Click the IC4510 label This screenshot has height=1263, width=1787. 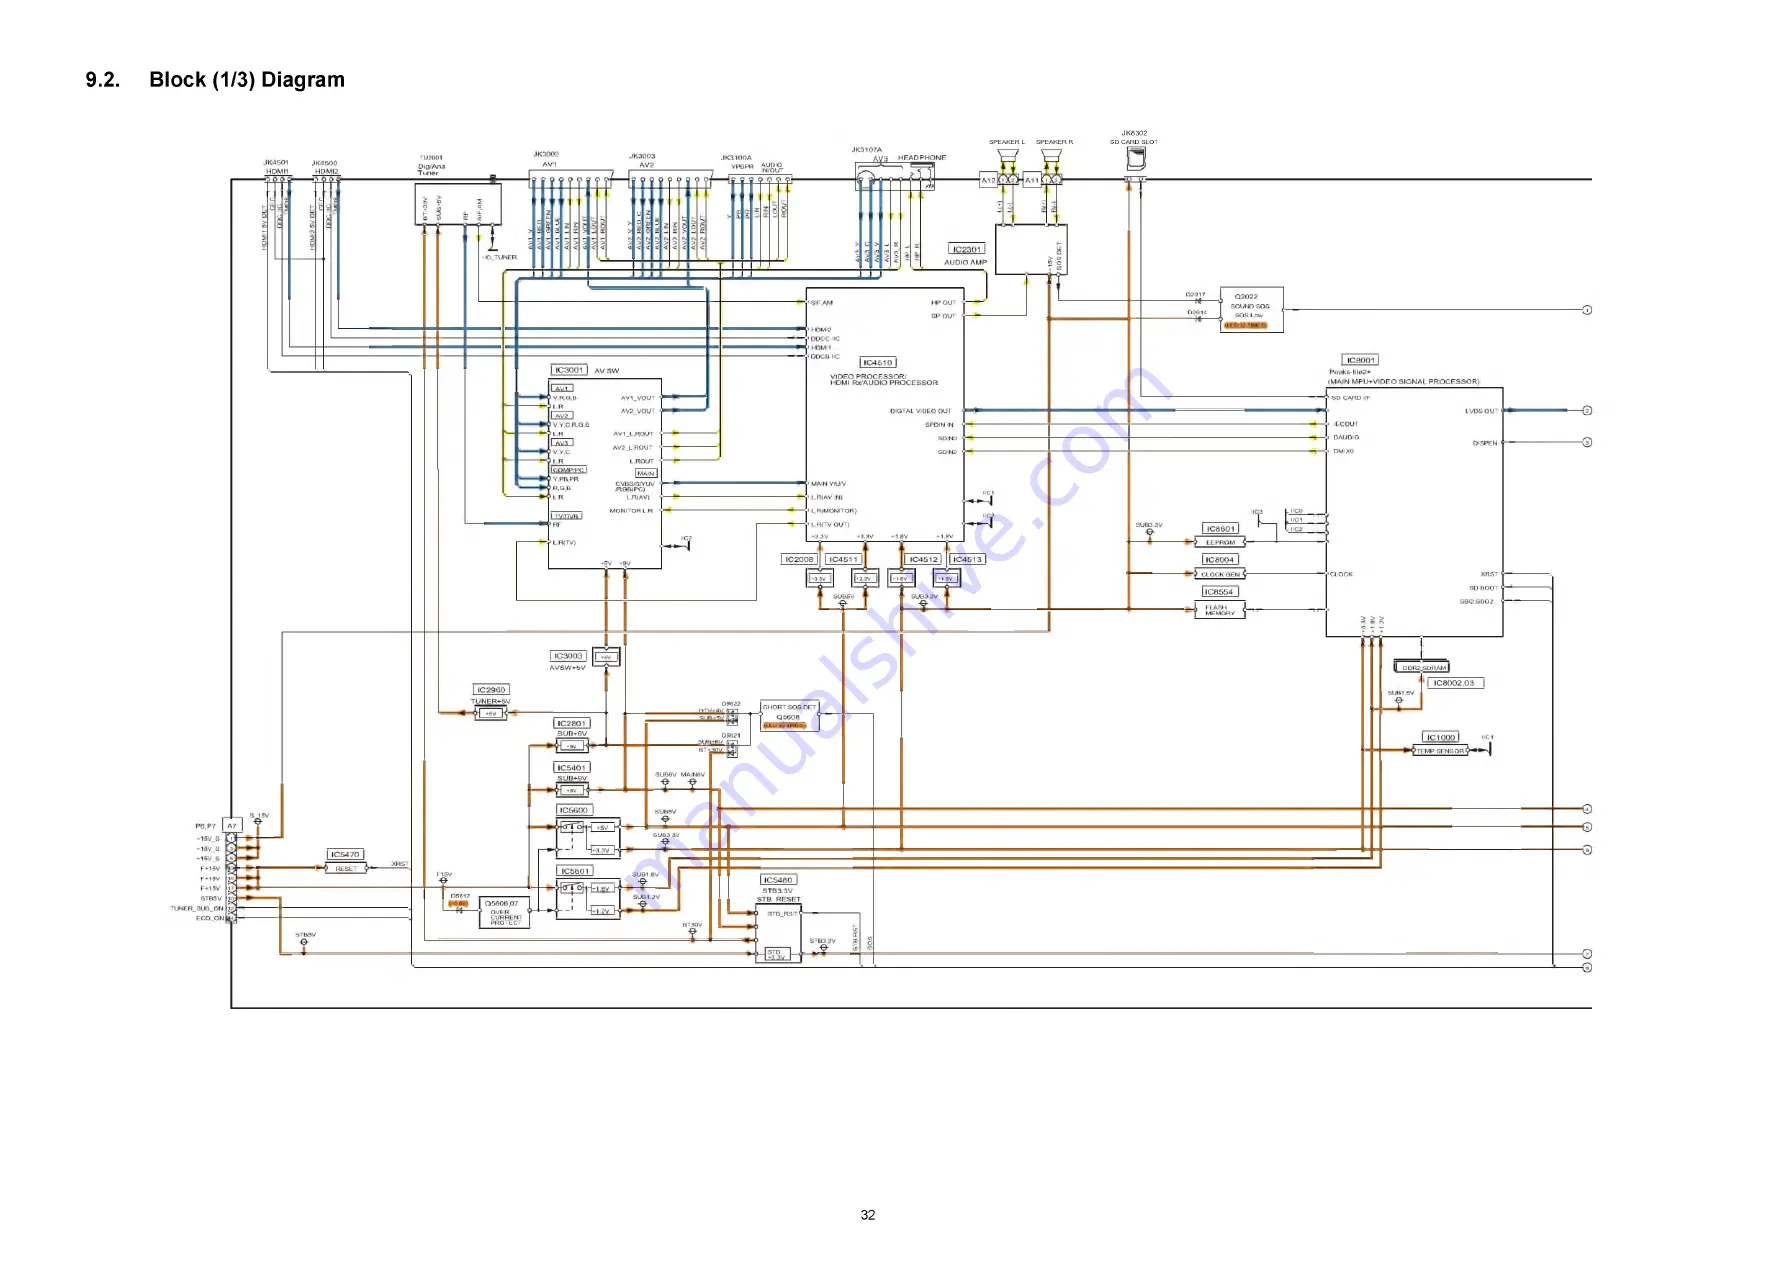tap(878, 363)
